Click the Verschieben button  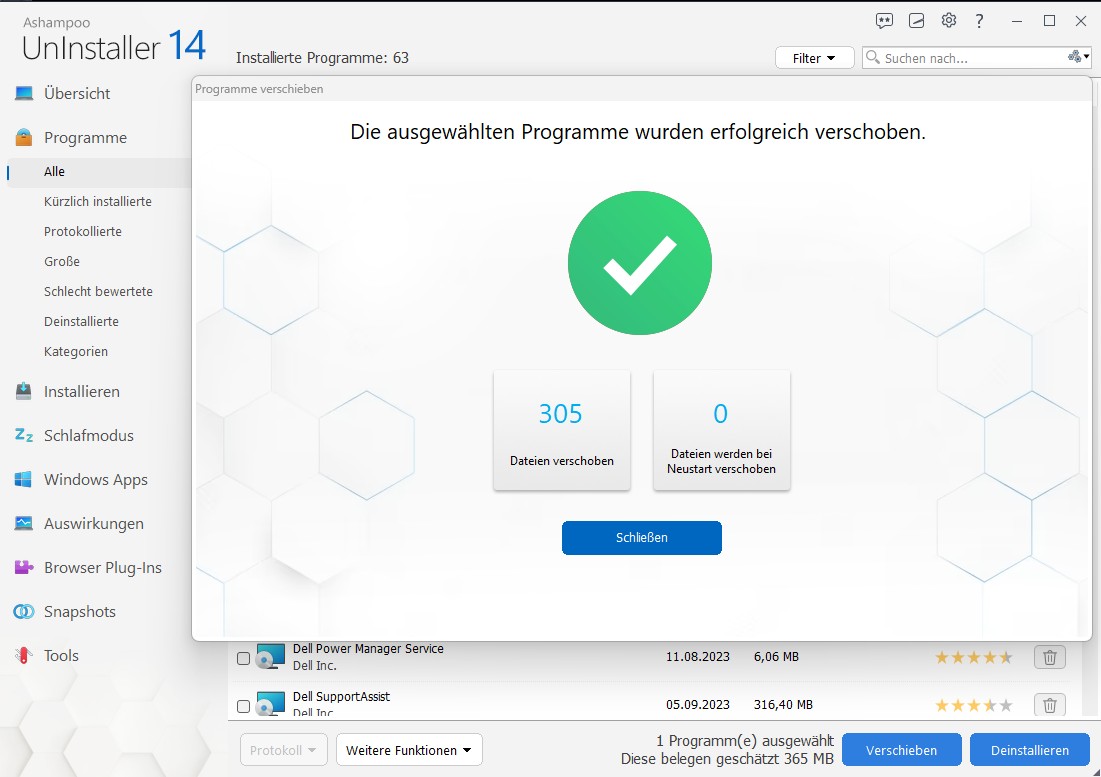pyautogui.click(x=902, y=750)
